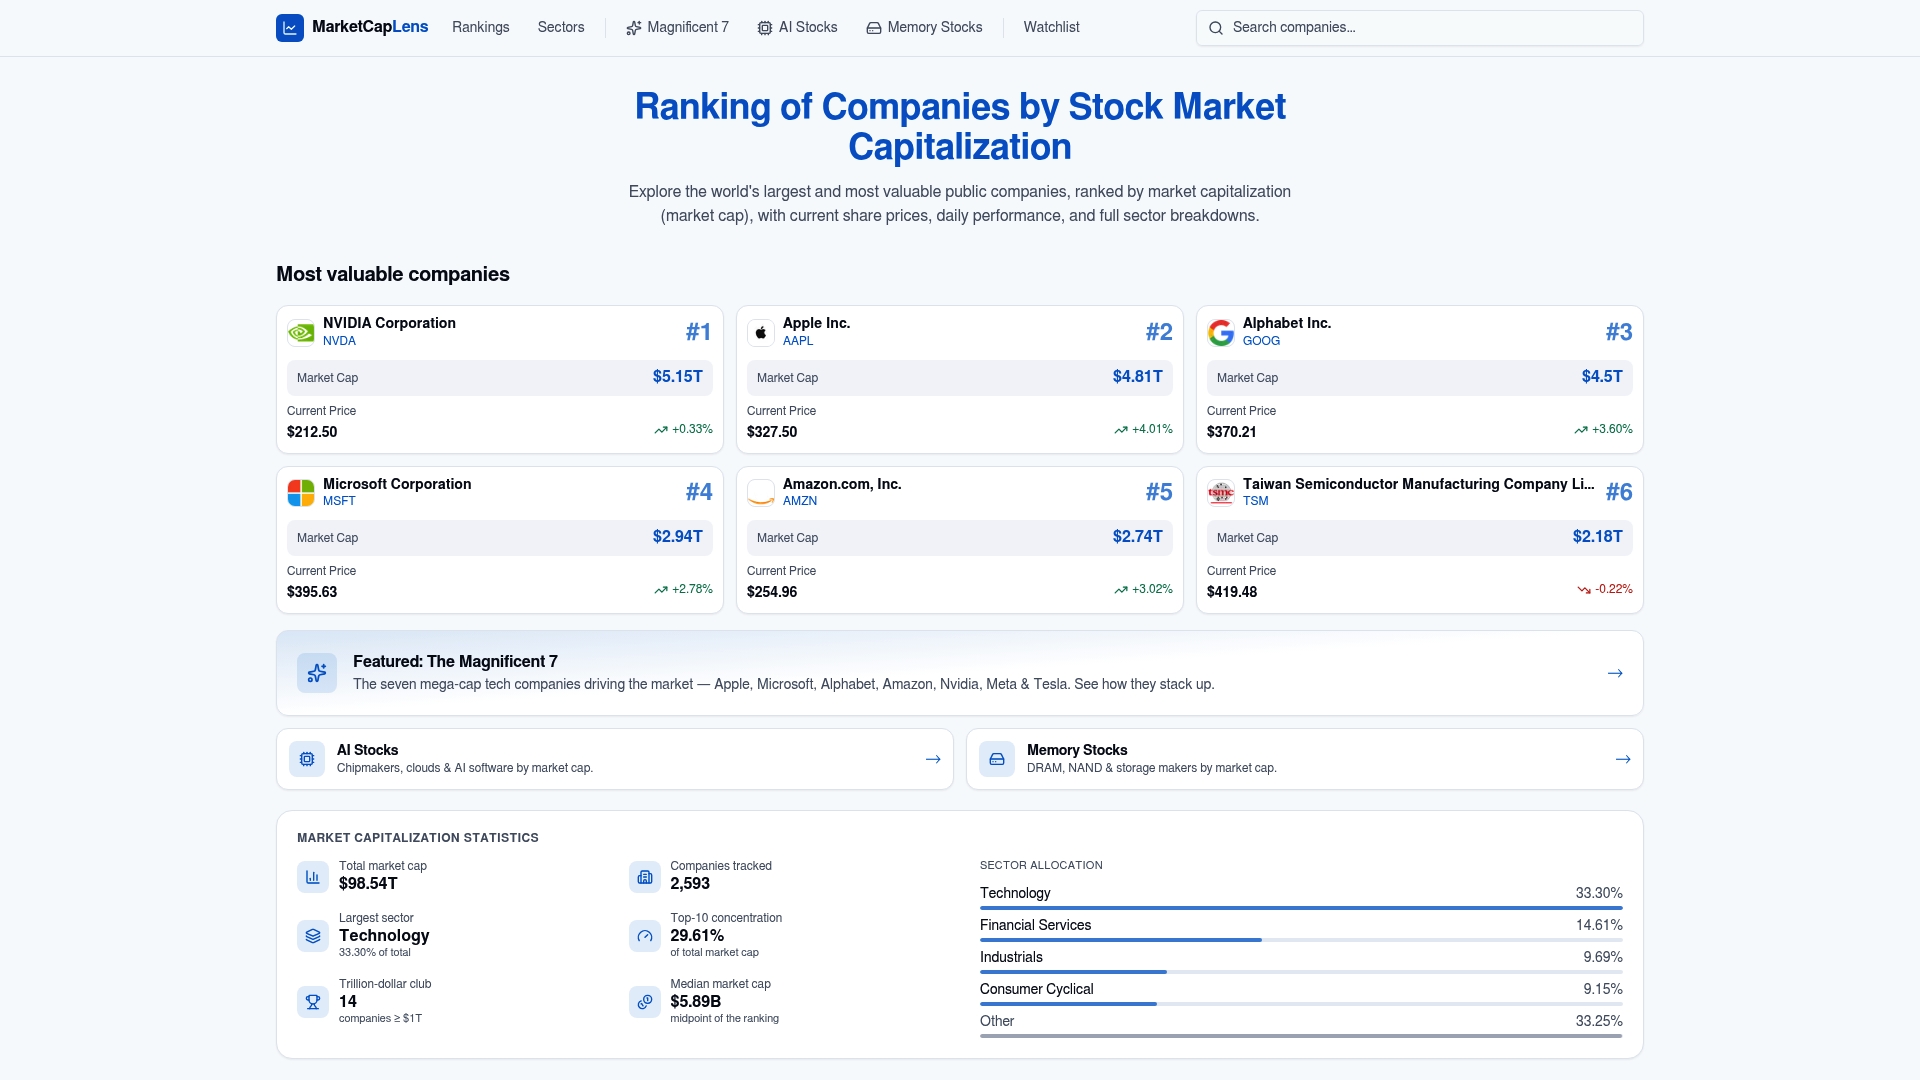Click the Microsoft company logo

(x=301, y=492)
